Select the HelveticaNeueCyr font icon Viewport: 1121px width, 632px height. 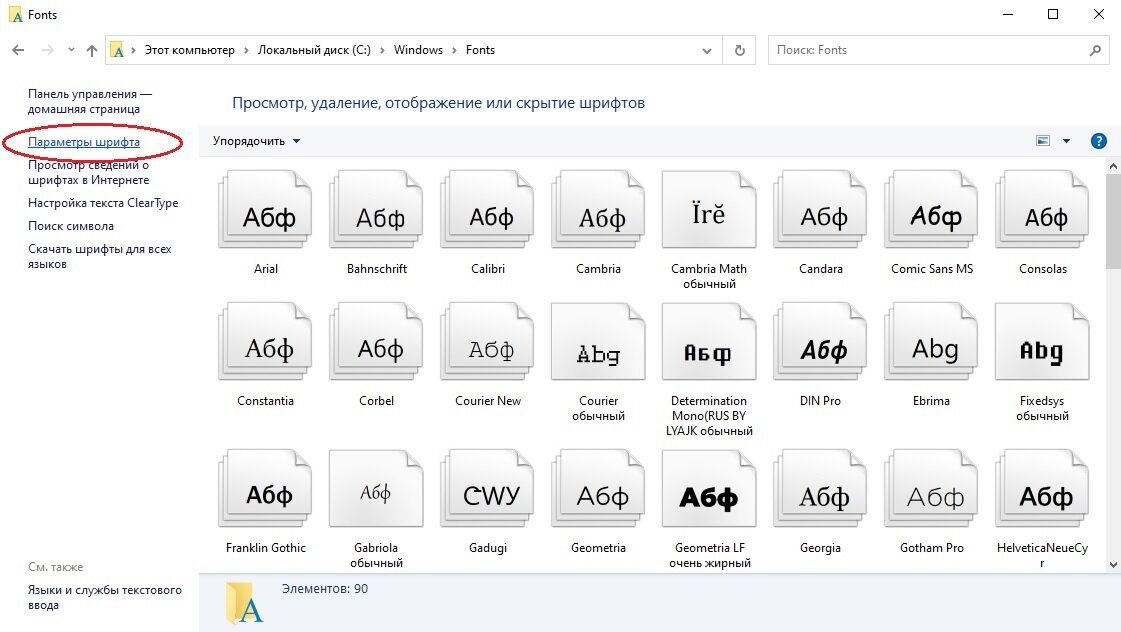pyautogui.click(x=1042, y=488)
